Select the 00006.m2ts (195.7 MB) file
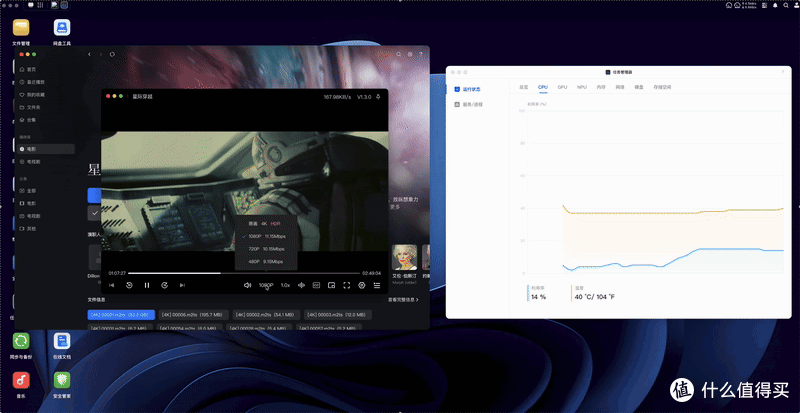800x413 pixels. (x=194, y=315)
